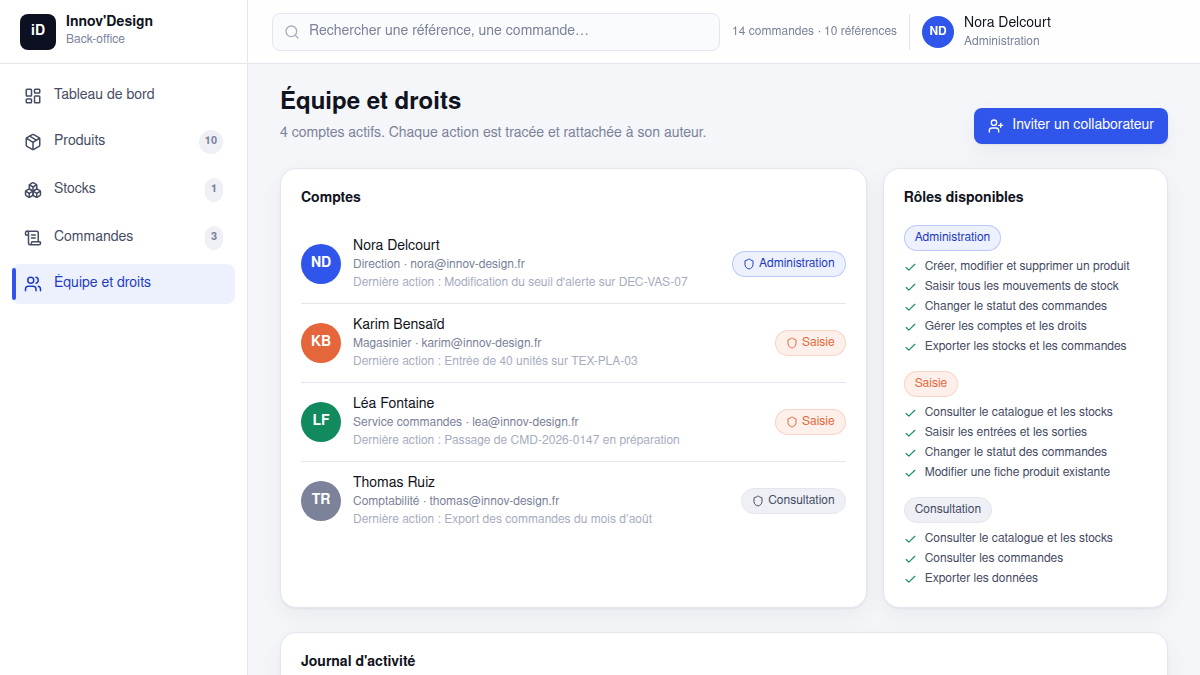Image resolution: width=1200 pixels, height=675 pixels.
Task: Click the checkmark beside "Modifier une fiche produit existante"
Action: pos(910,473)
